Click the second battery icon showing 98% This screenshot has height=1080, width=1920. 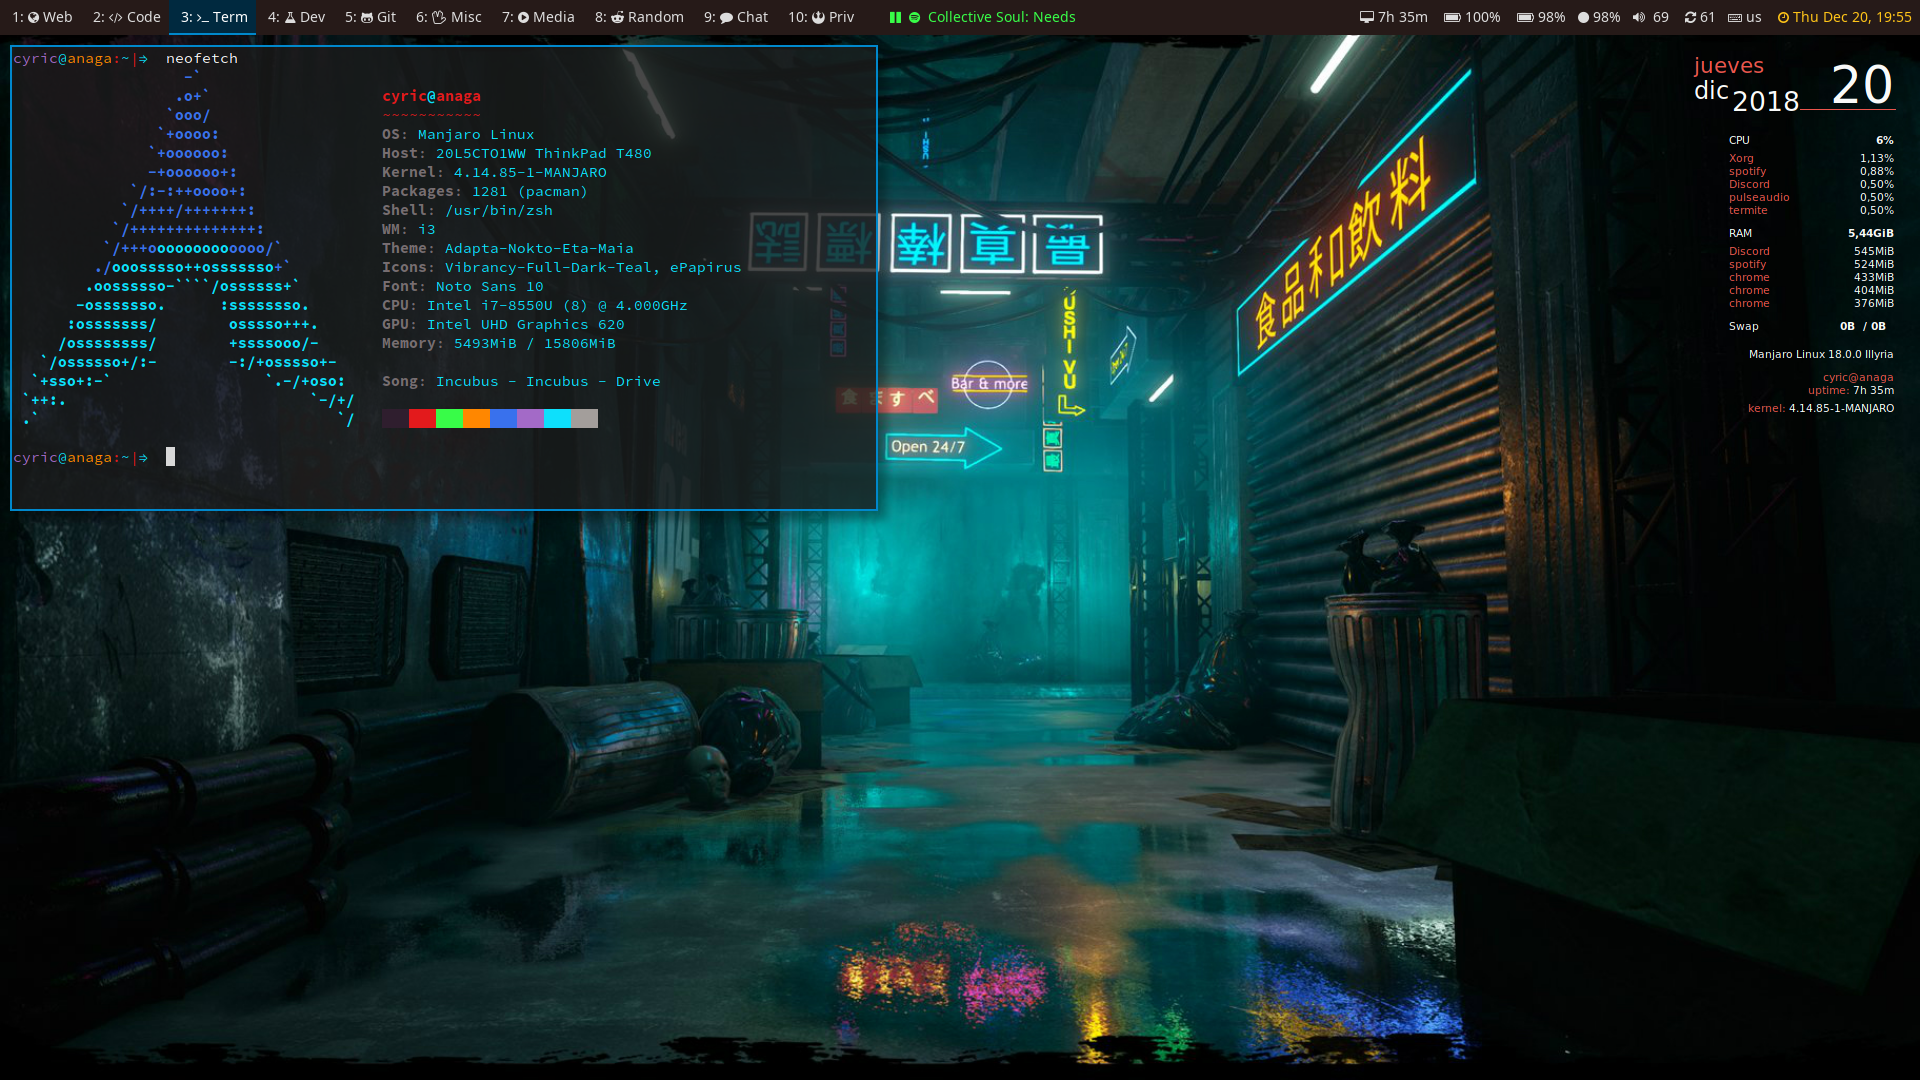(1525, 17)
